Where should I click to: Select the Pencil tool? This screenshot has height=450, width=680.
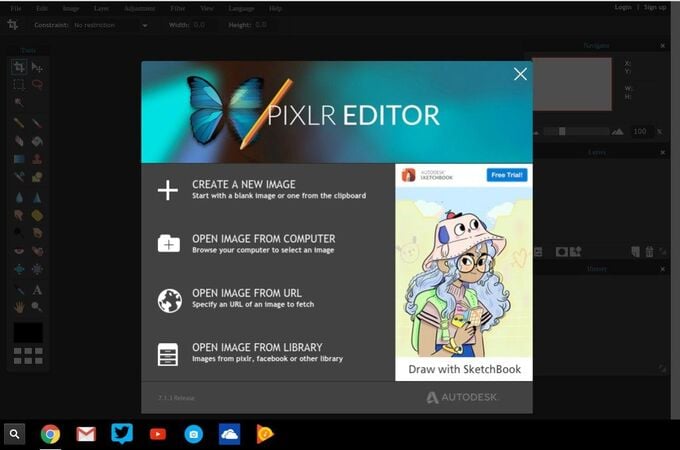pos(19,123)
